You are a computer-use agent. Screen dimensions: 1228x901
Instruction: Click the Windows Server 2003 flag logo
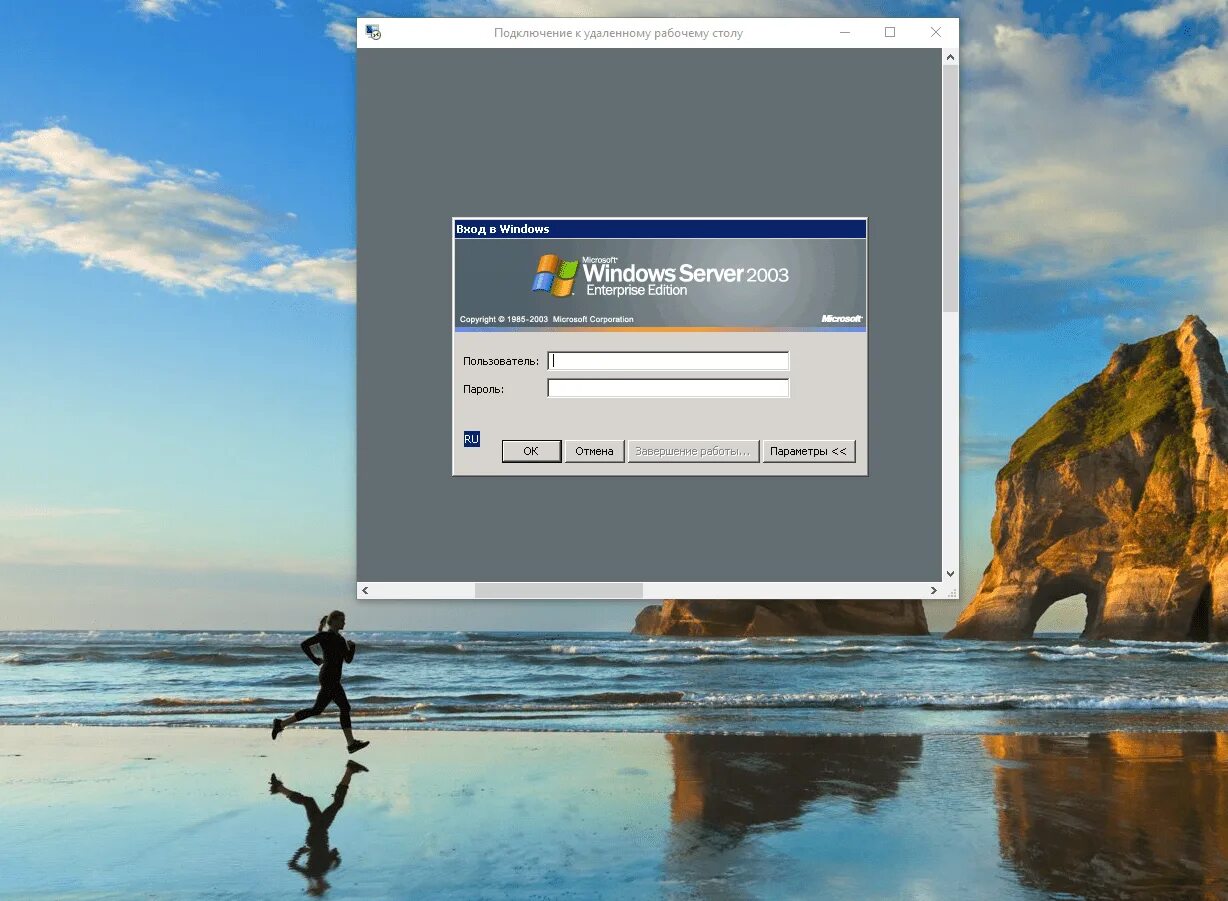point(555,275)
